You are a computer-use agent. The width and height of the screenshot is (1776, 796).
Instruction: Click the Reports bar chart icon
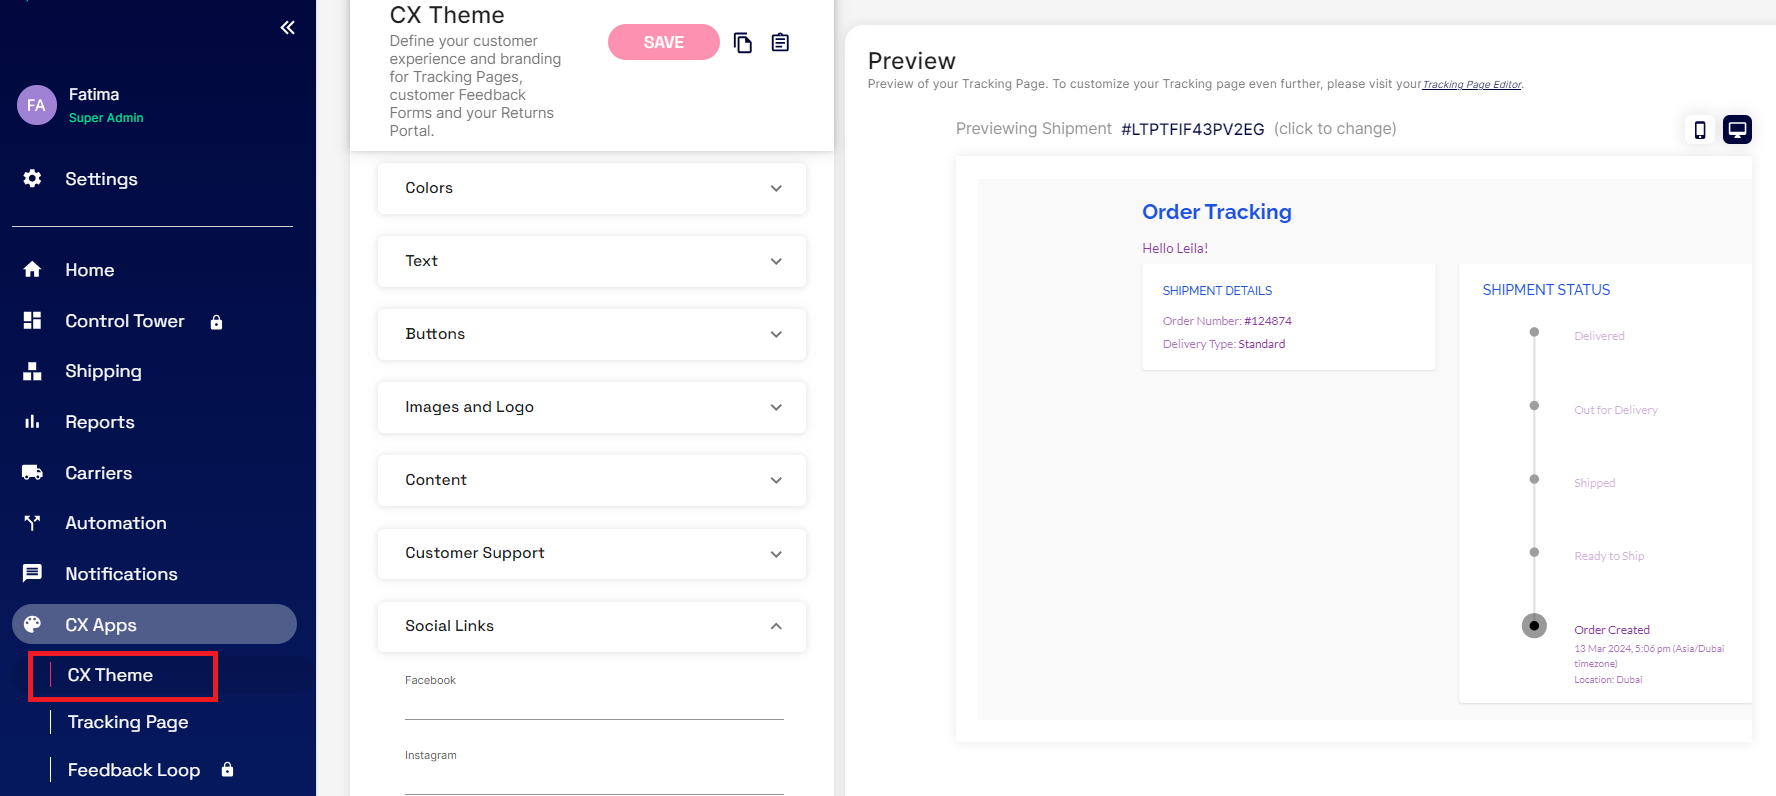click(x=33, y=422)
